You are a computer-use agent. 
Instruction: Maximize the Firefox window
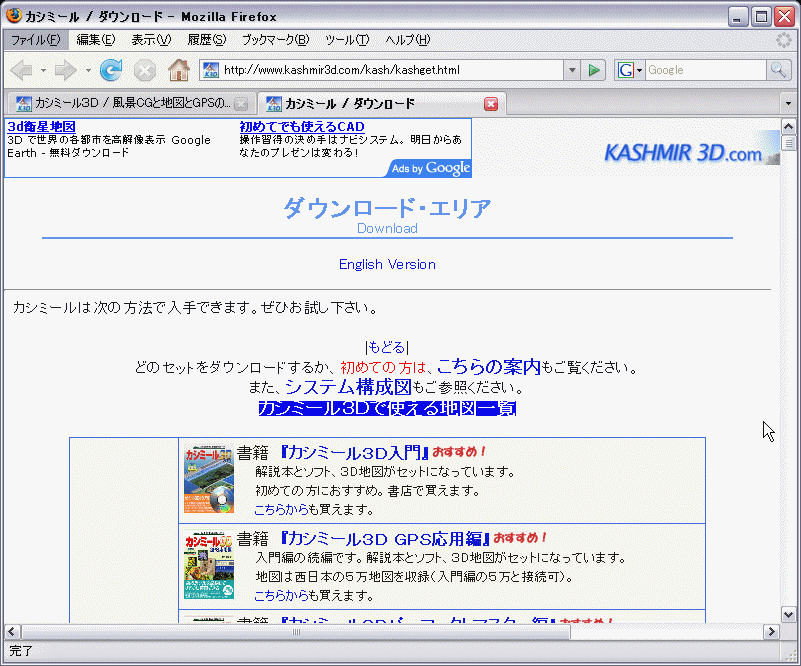coord(761,17)
